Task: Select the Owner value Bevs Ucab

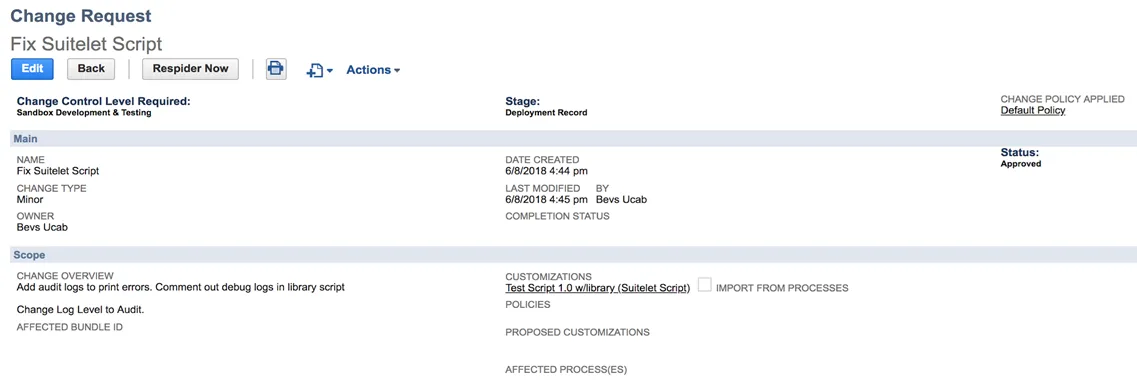Action: (x=41, y=228)
